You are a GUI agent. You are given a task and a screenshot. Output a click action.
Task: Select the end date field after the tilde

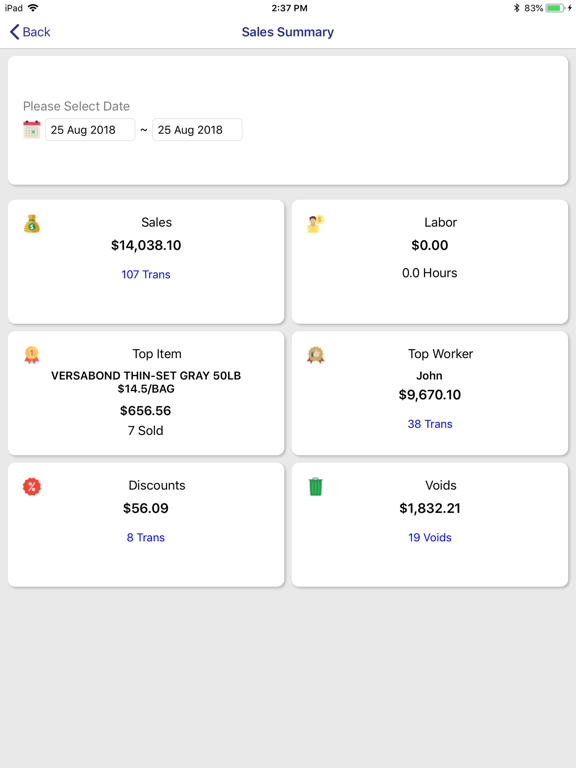(x=197, y=130)
